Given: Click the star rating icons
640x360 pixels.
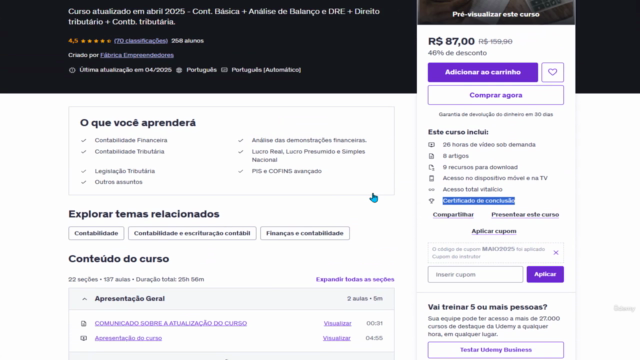Looking at the screenshot, I should [x=96, y=41].
